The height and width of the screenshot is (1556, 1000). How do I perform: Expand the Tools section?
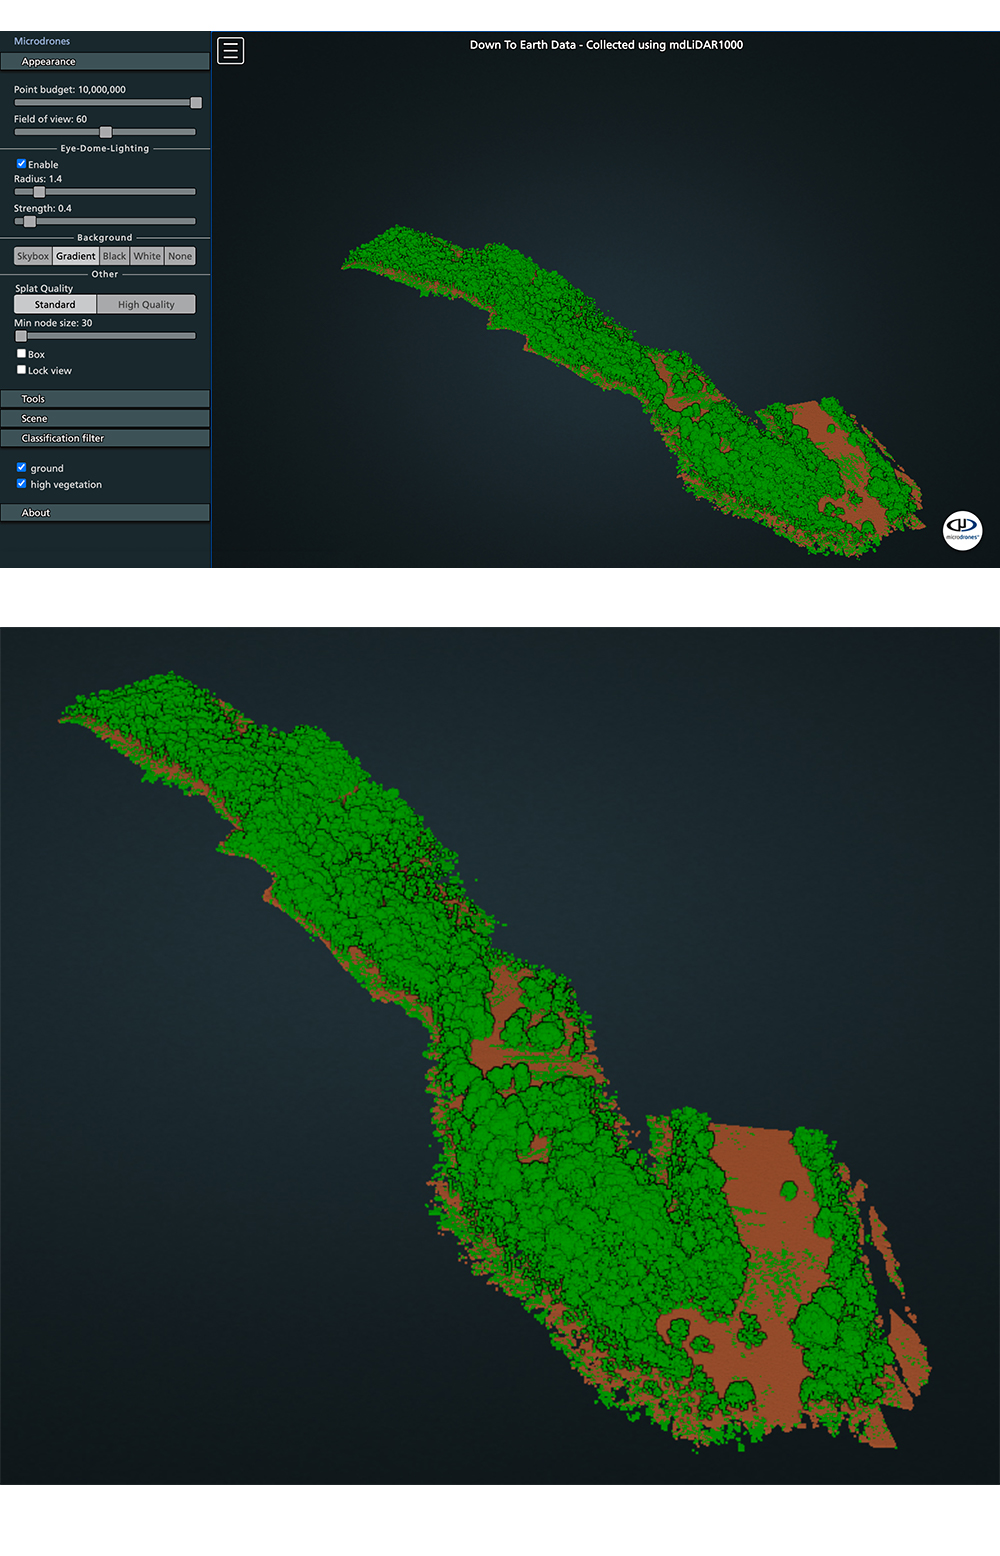coord(105,399)
